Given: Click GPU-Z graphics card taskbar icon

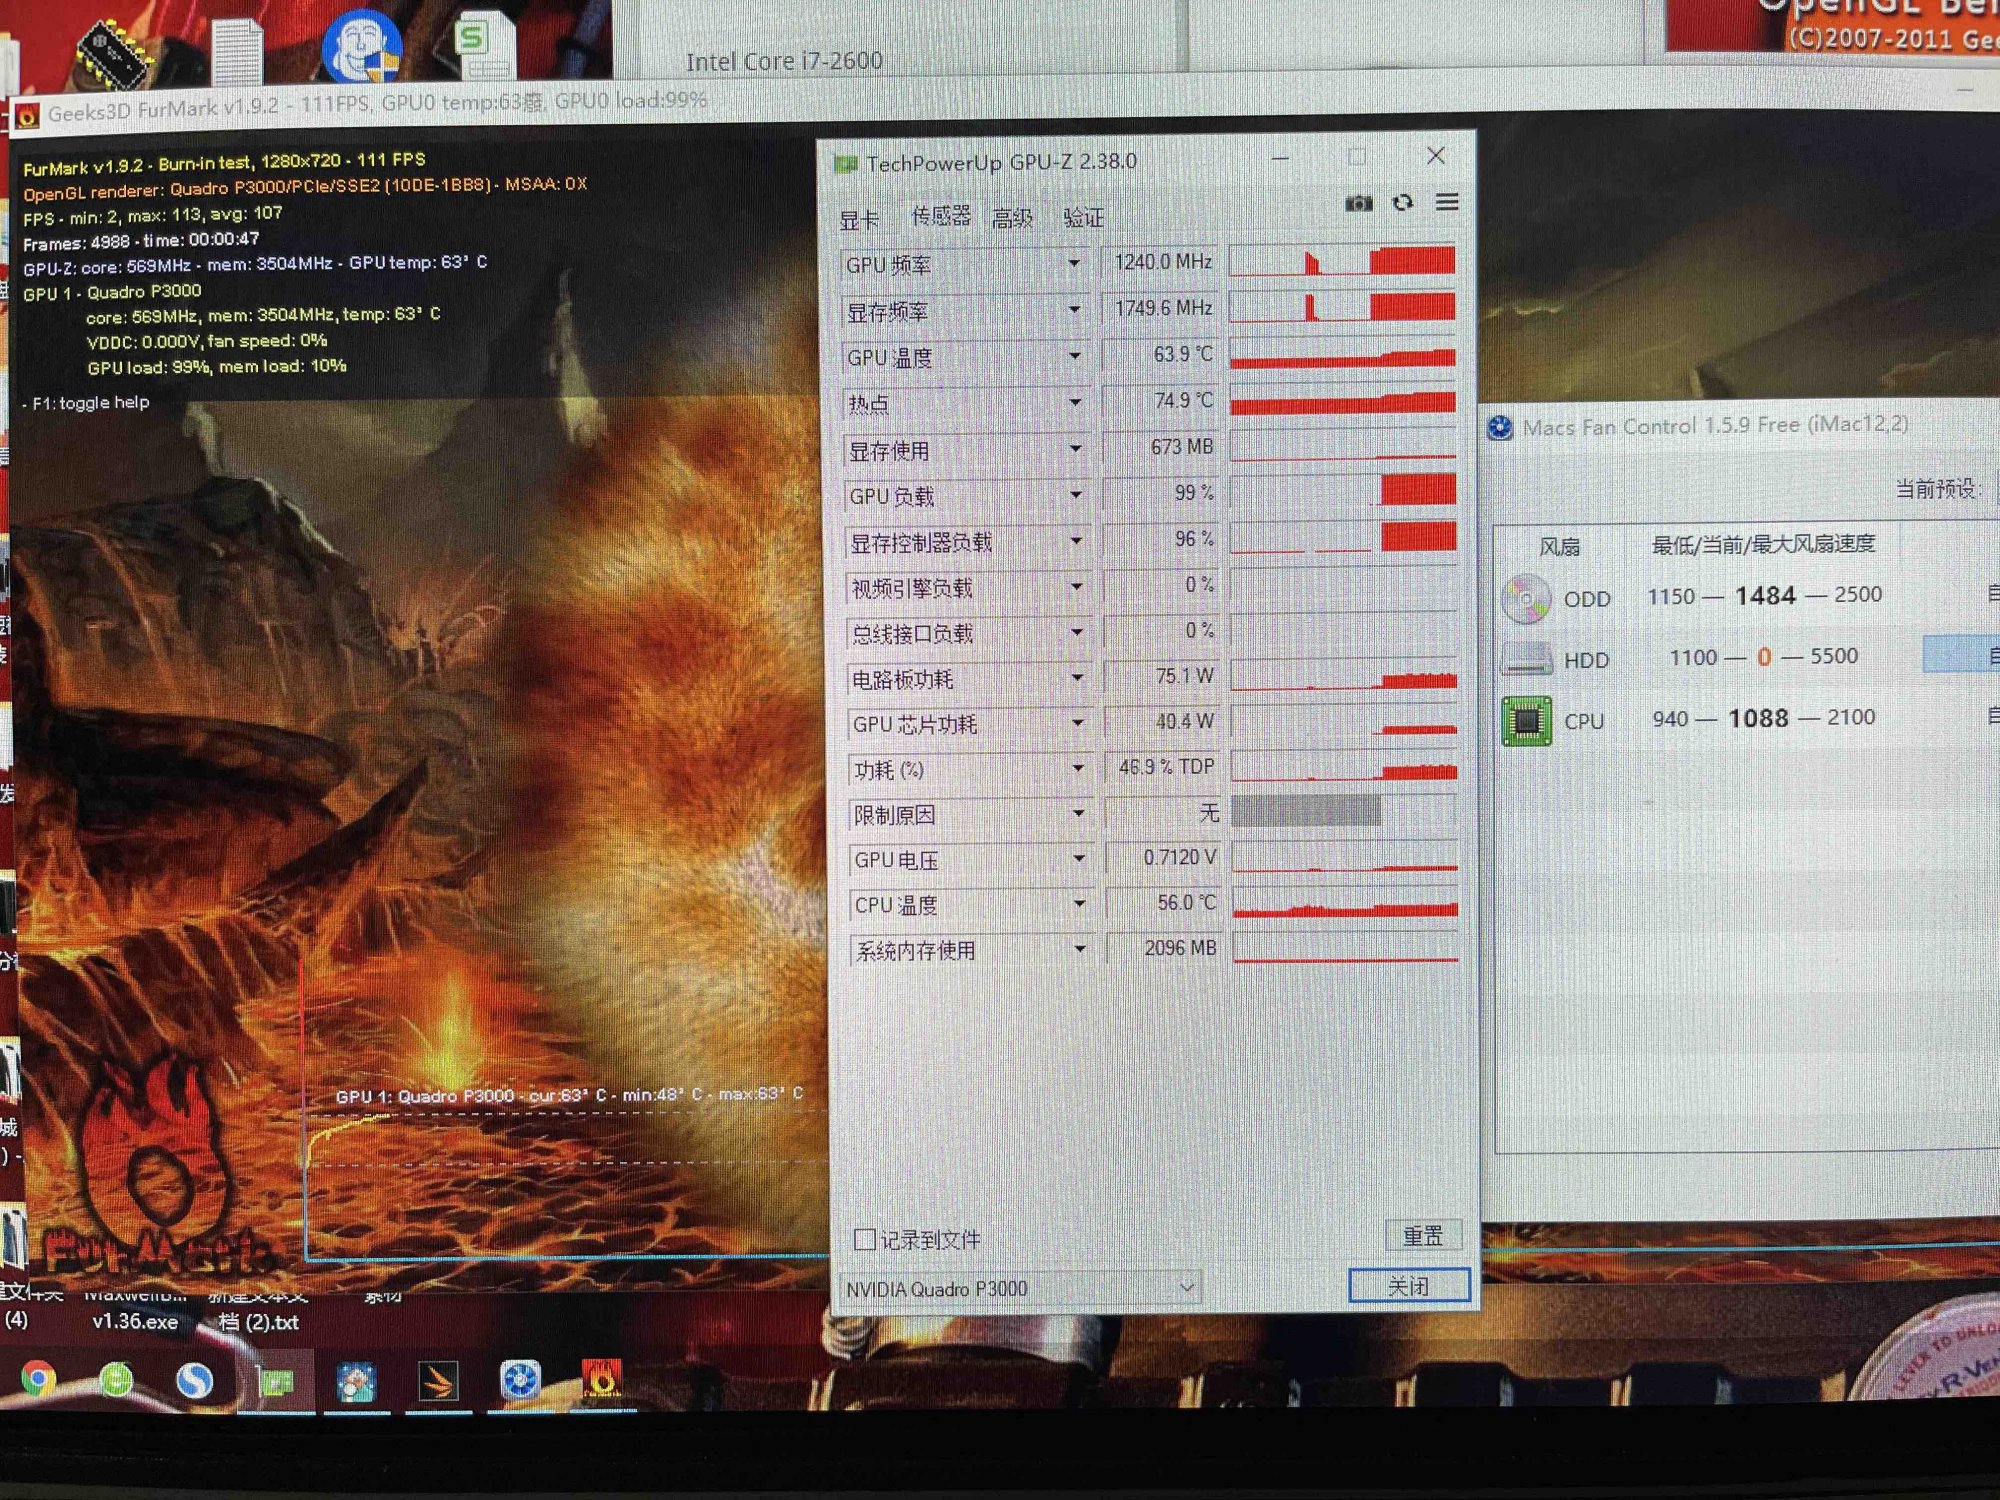Looking at the screenshot, I should (275, 1382).
